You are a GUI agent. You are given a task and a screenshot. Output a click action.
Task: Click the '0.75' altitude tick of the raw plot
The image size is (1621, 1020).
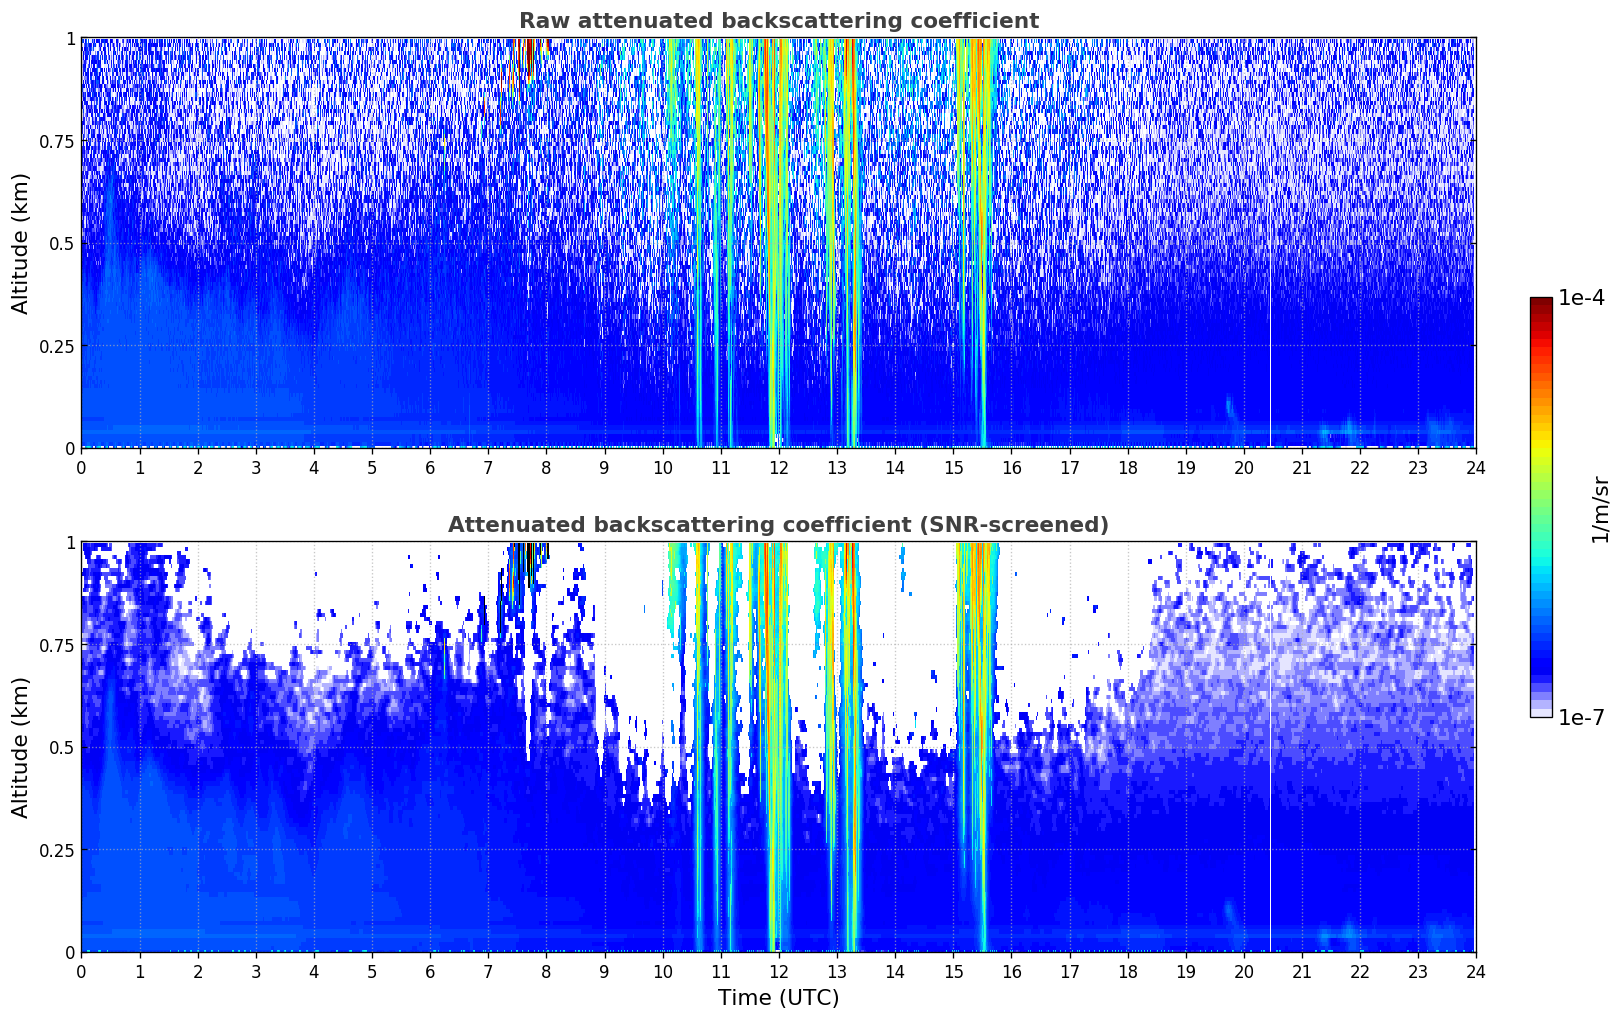pyautogui.click(x=57, y=141)
